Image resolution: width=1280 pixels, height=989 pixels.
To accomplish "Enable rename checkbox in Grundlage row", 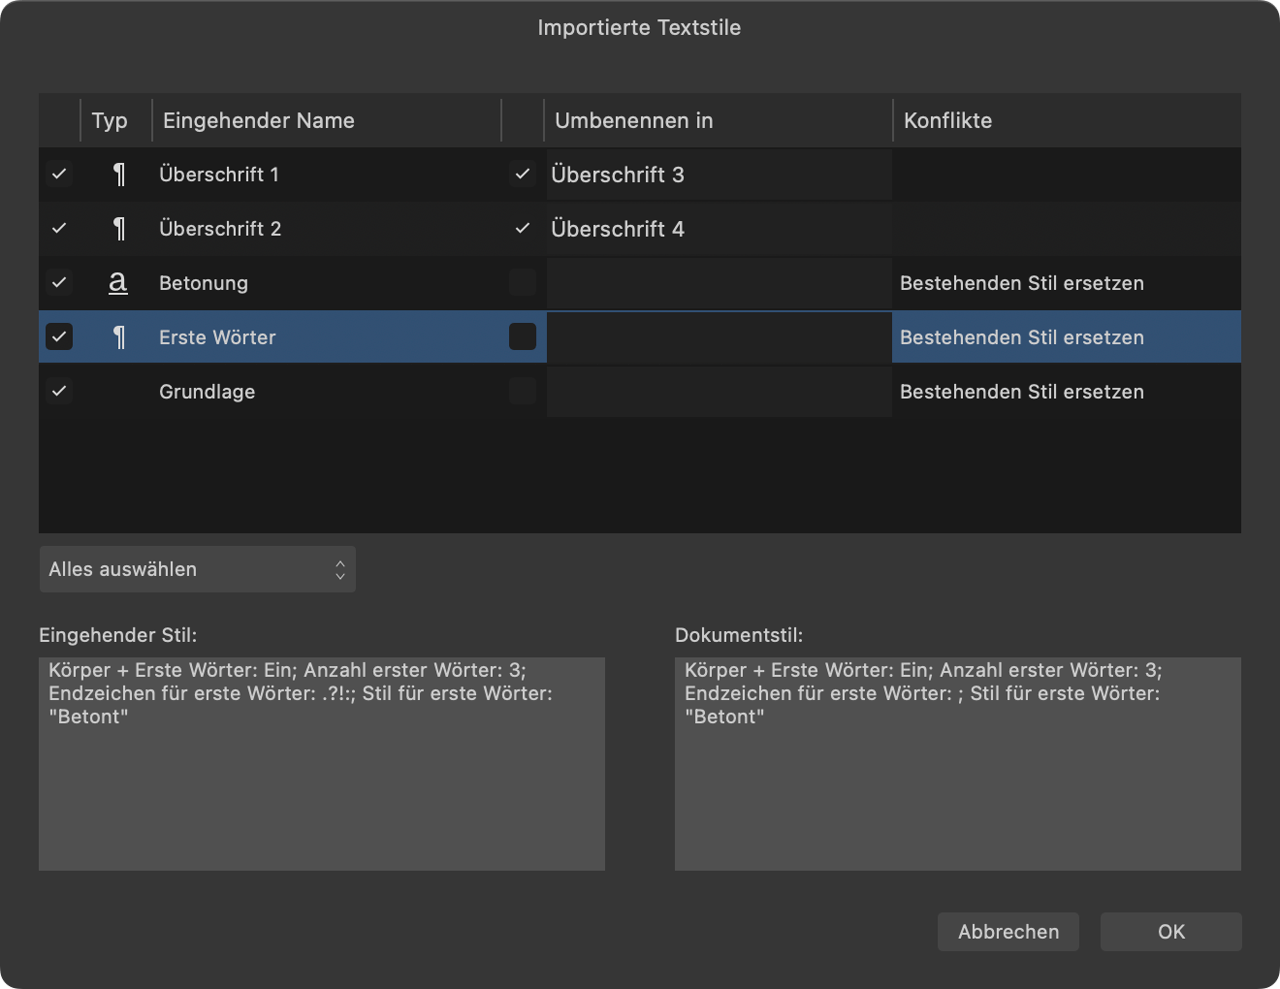I will point(522,391).
